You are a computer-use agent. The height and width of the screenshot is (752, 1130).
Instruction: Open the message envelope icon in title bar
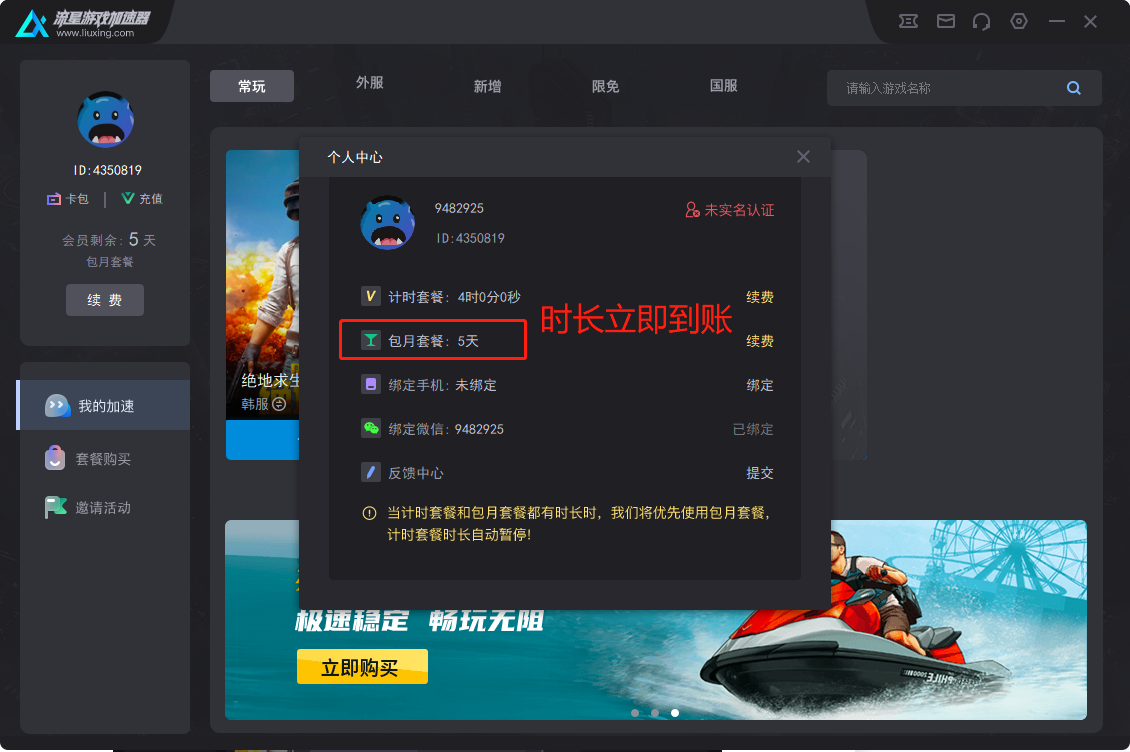945,20
